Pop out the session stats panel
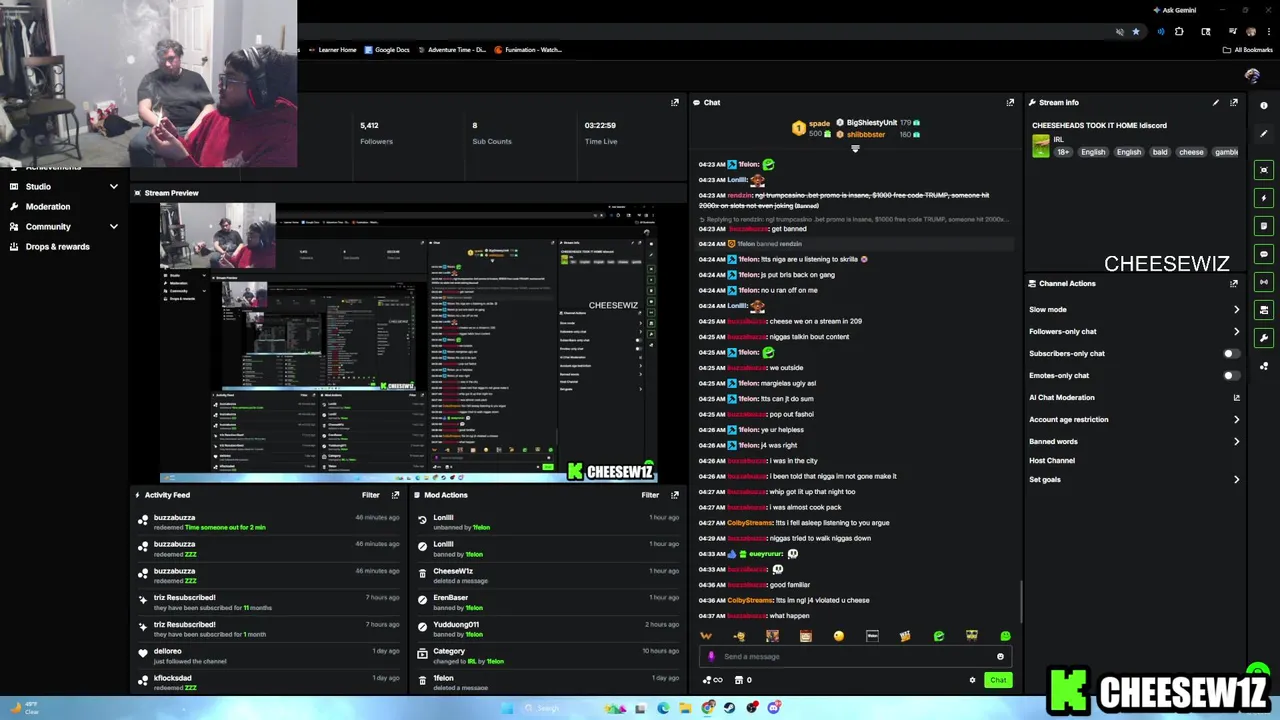This screenshot has height=720, width=1280. click(x=675, y=102)
